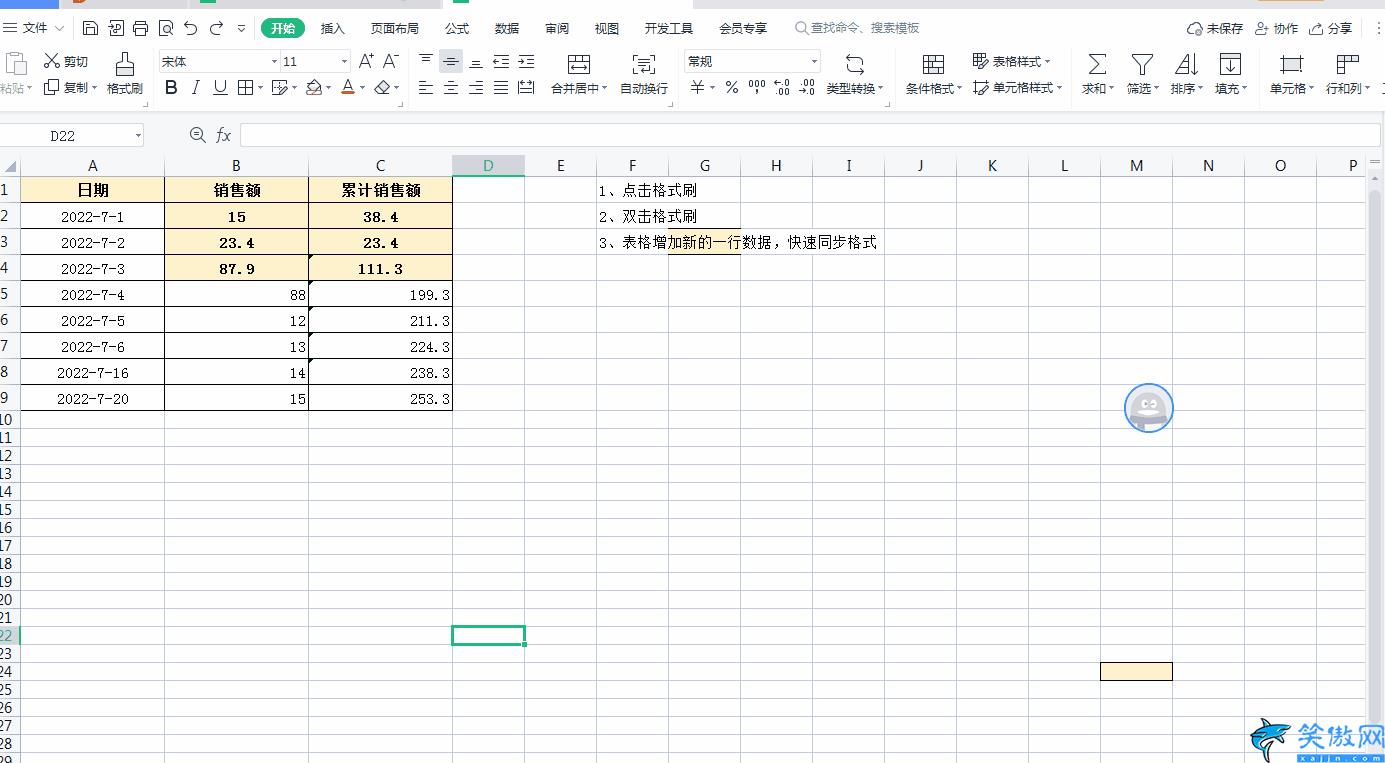Click the decrease decimal places icon
Viewport: 1385px width, 763px height.
807,88
